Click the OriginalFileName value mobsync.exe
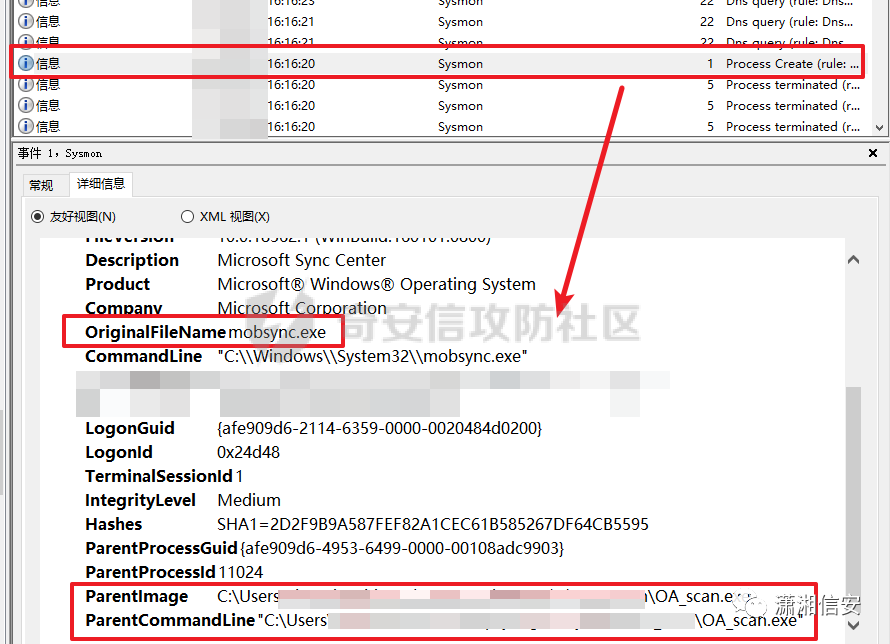890x644 pixels. tap(277, 332)
